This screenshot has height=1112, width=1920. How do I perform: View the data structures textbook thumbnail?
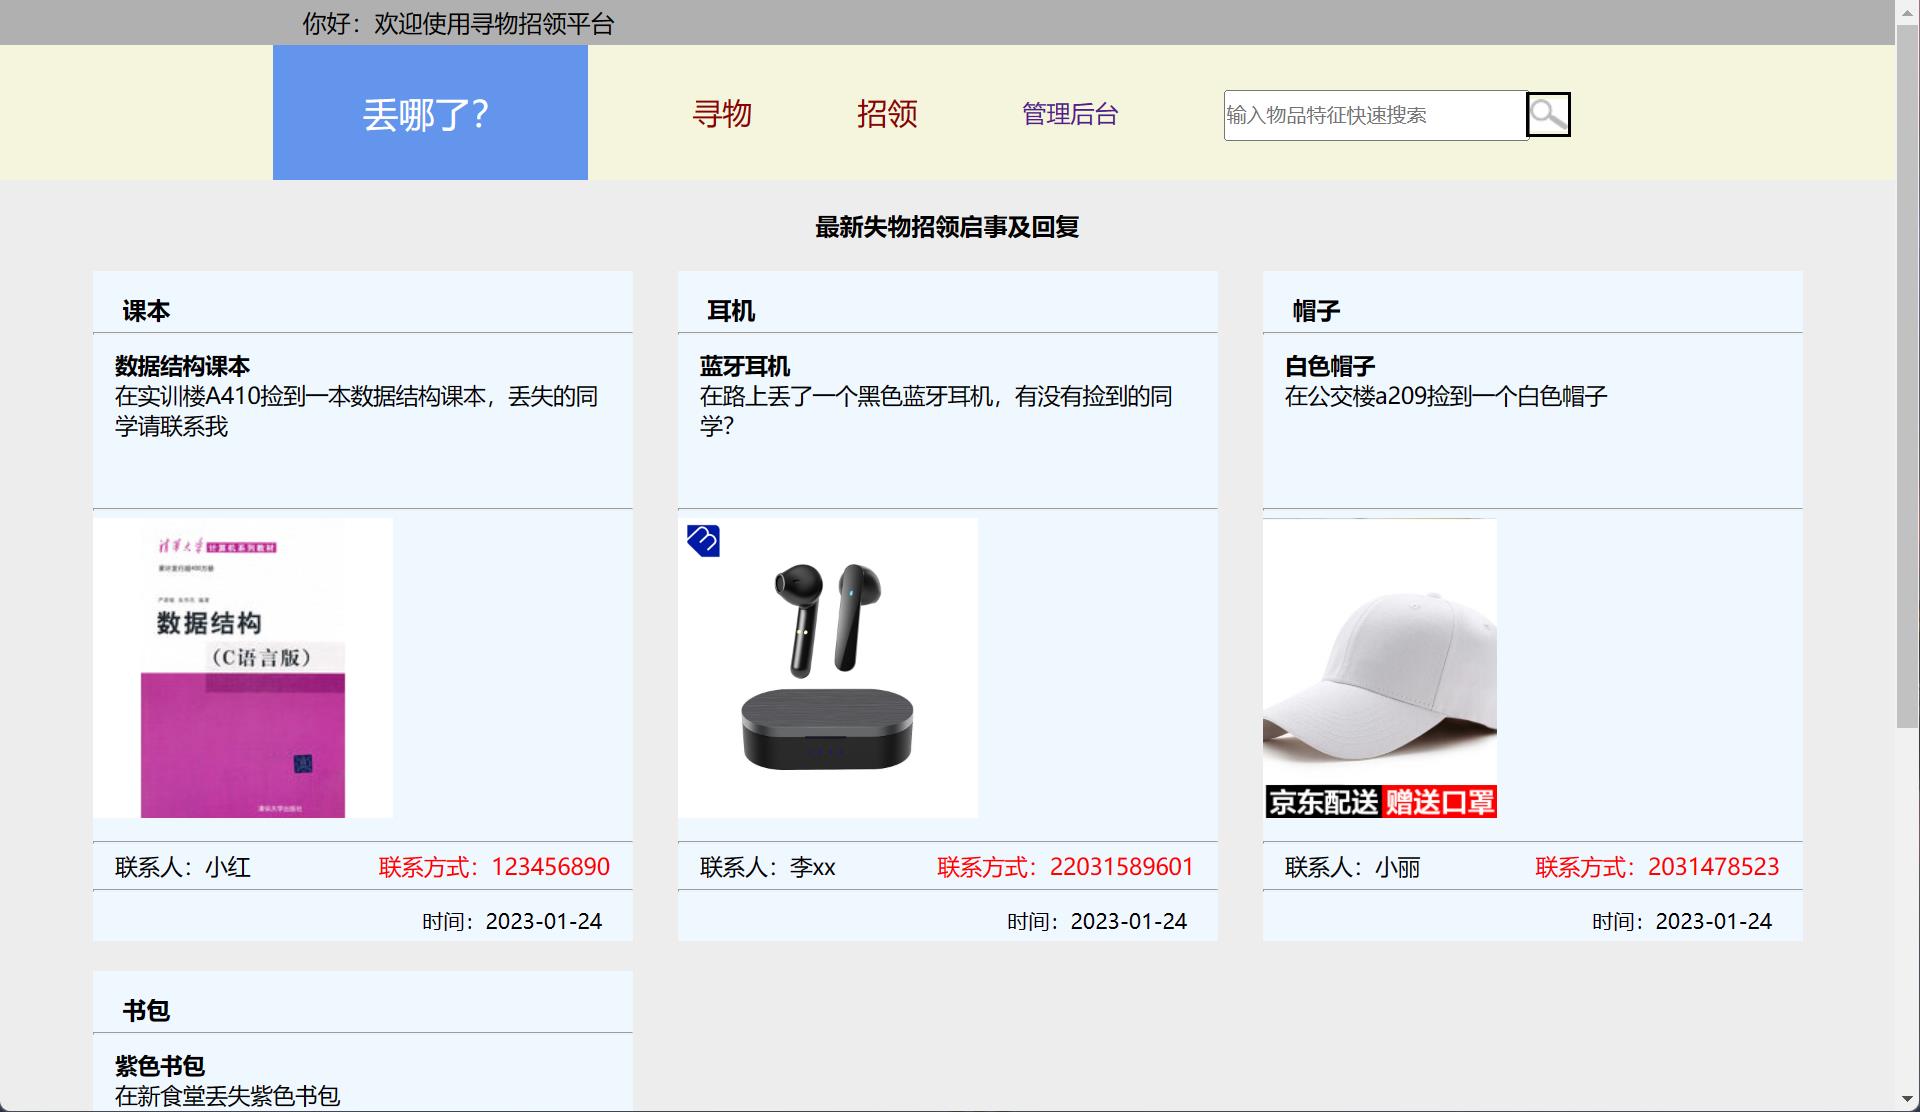click(243, 667)
